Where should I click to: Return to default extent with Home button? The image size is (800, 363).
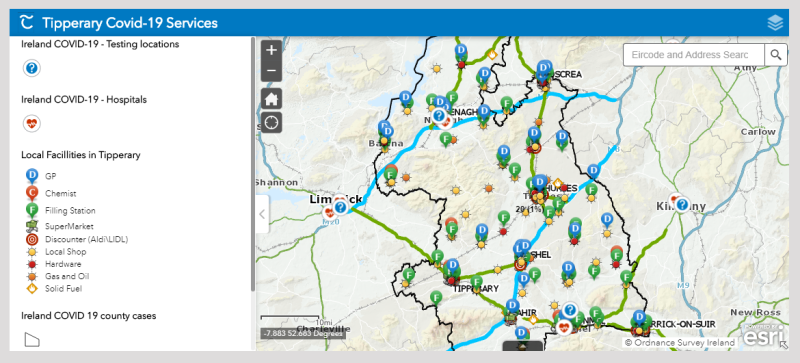[271, 98]
